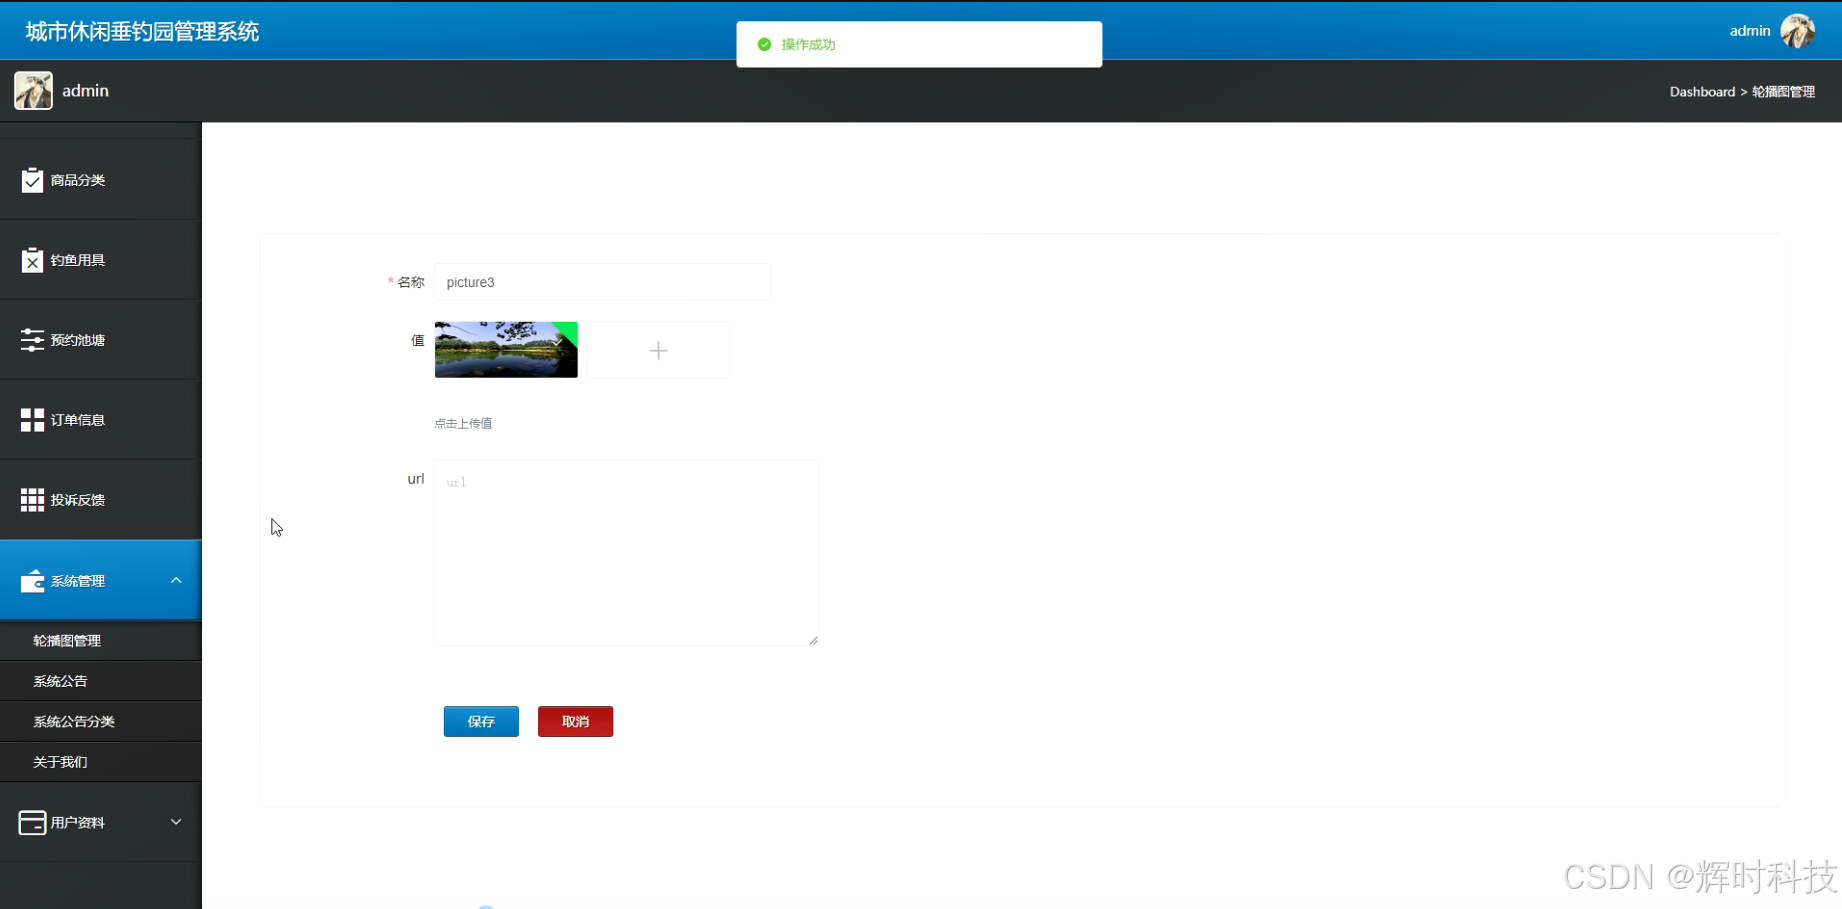This screenshot has height=909, width=1842.
Task: Click the 订单信息 grid icon
Action: [x=32, y=420]
